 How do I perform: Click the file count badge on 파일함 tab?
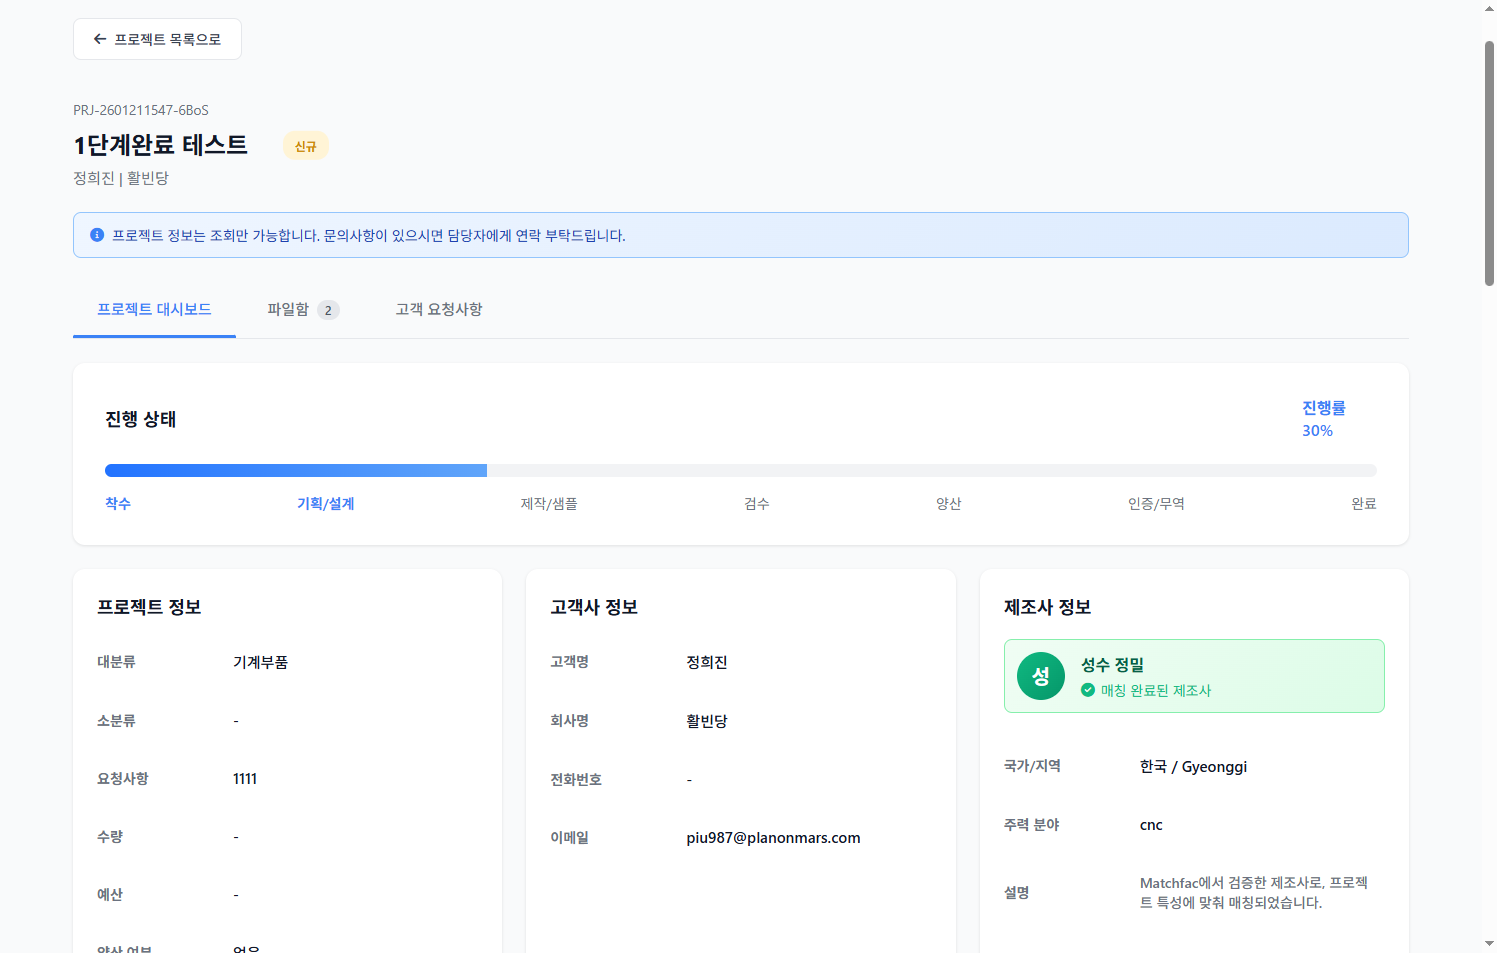click(330, 310)
